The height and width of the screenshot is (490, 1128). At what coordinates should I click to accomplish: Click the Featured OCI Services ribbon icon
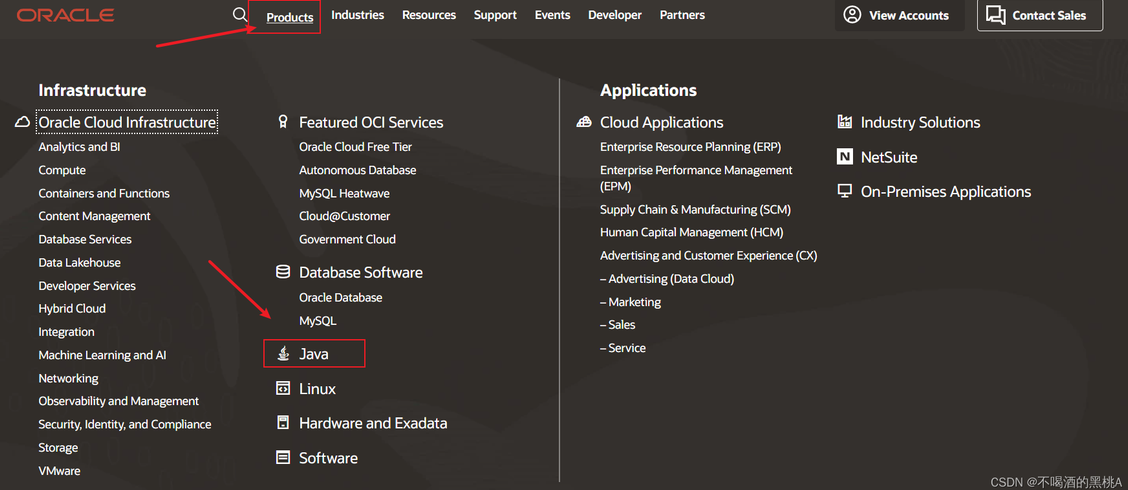pos(283,122)
